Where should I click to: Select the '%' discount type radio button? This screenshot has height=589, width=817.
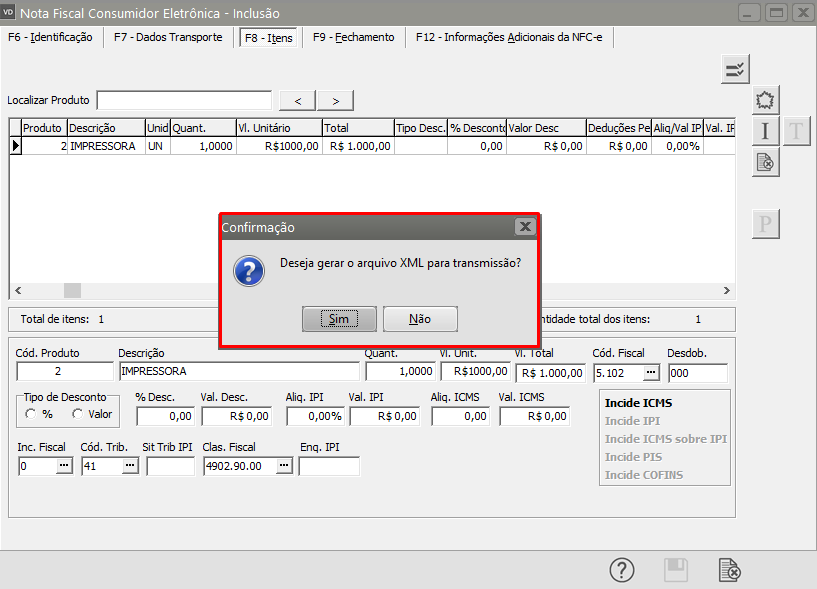click(32, 414)
